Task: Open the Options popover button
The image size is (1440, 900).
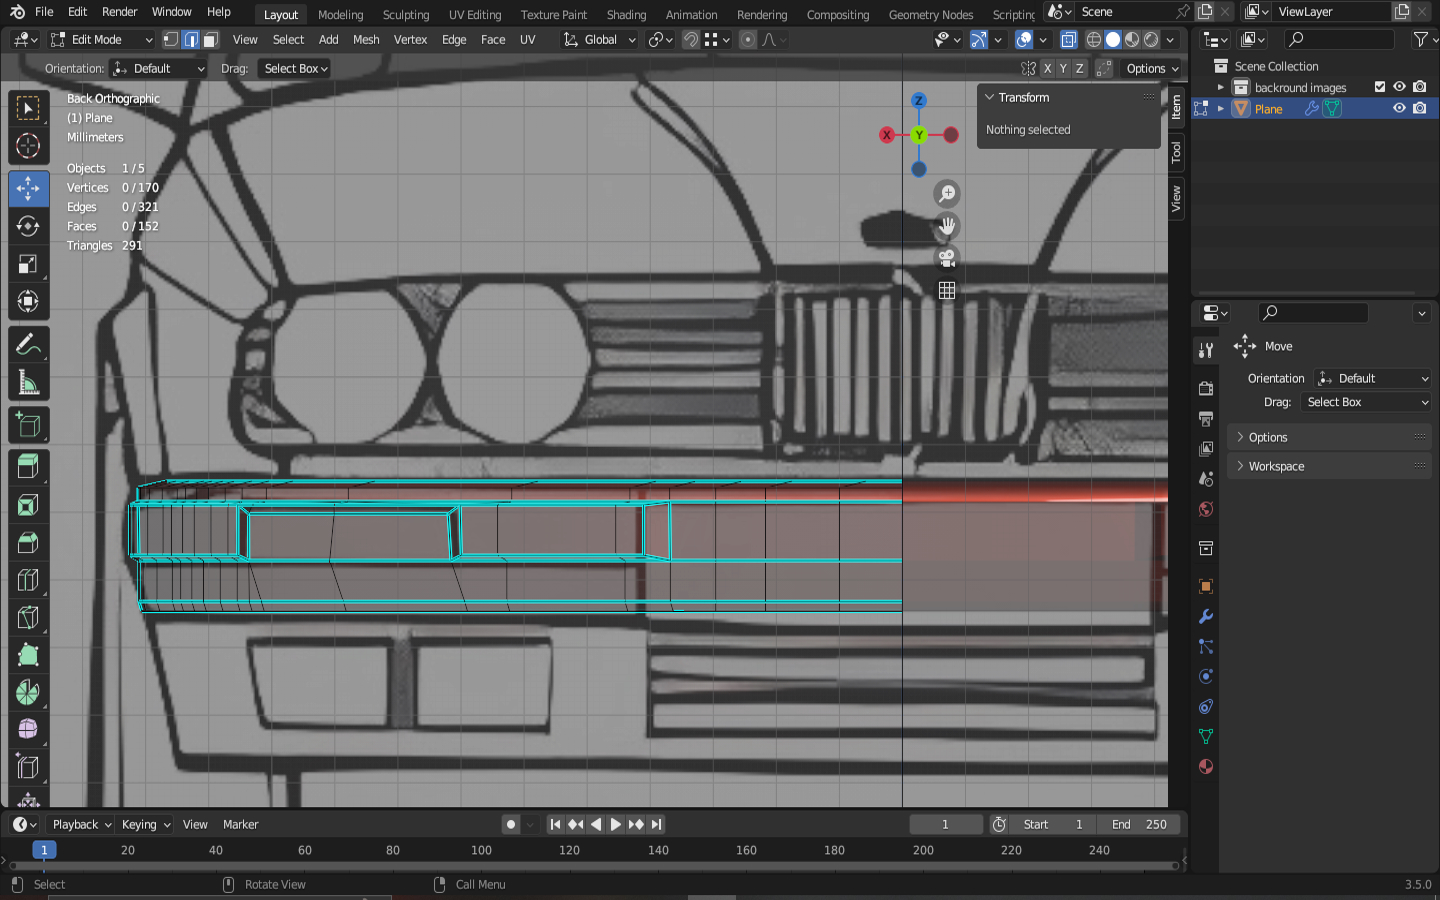Action: coord(1152,69)
